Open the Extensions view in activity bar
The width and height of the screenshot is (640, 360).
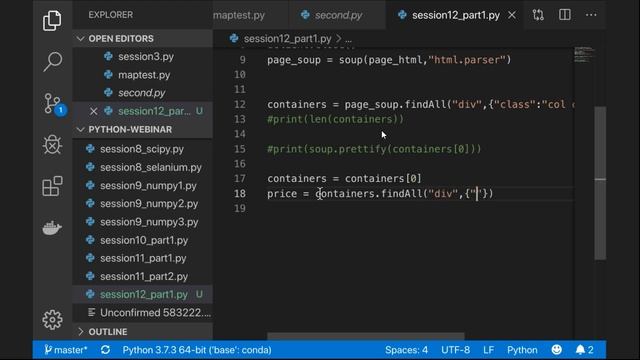[x=52, y=186]
